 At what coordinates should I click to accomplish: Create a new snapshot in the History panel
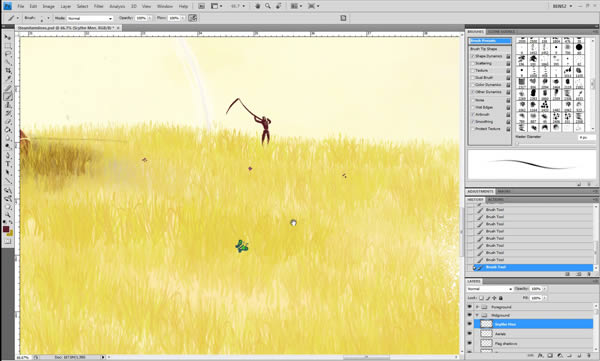(x=579, y=274)
